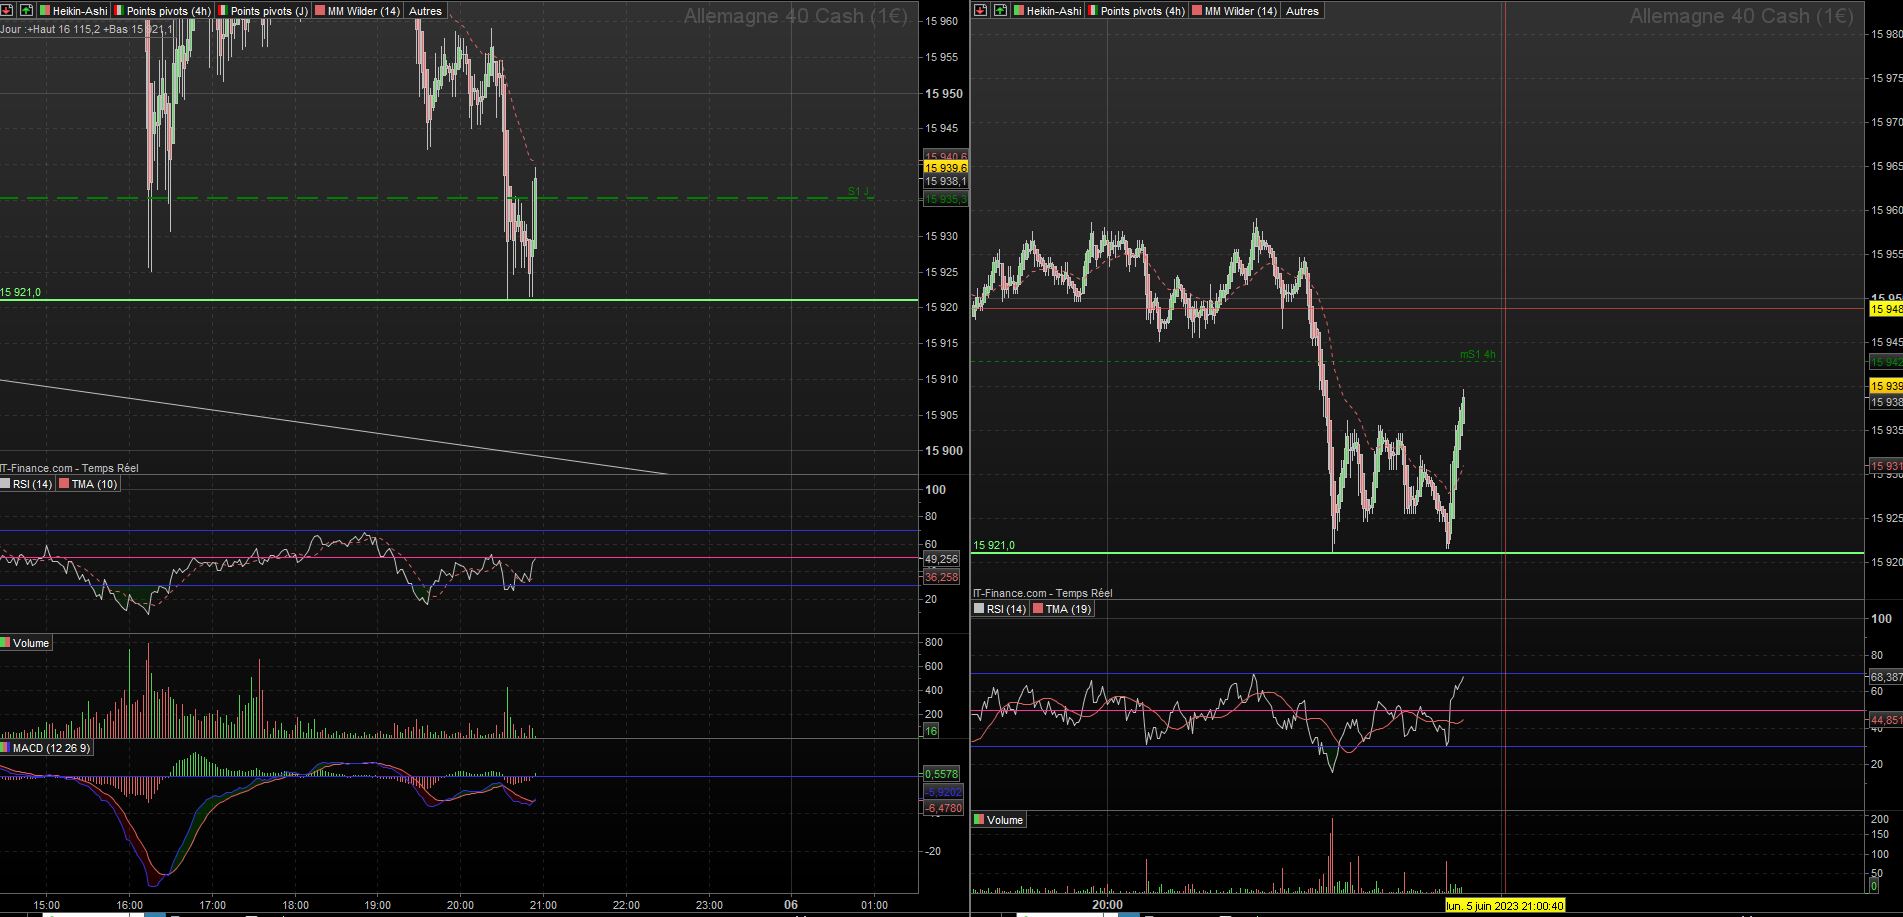Click the 49,256 RSI value label

[941, 559]
